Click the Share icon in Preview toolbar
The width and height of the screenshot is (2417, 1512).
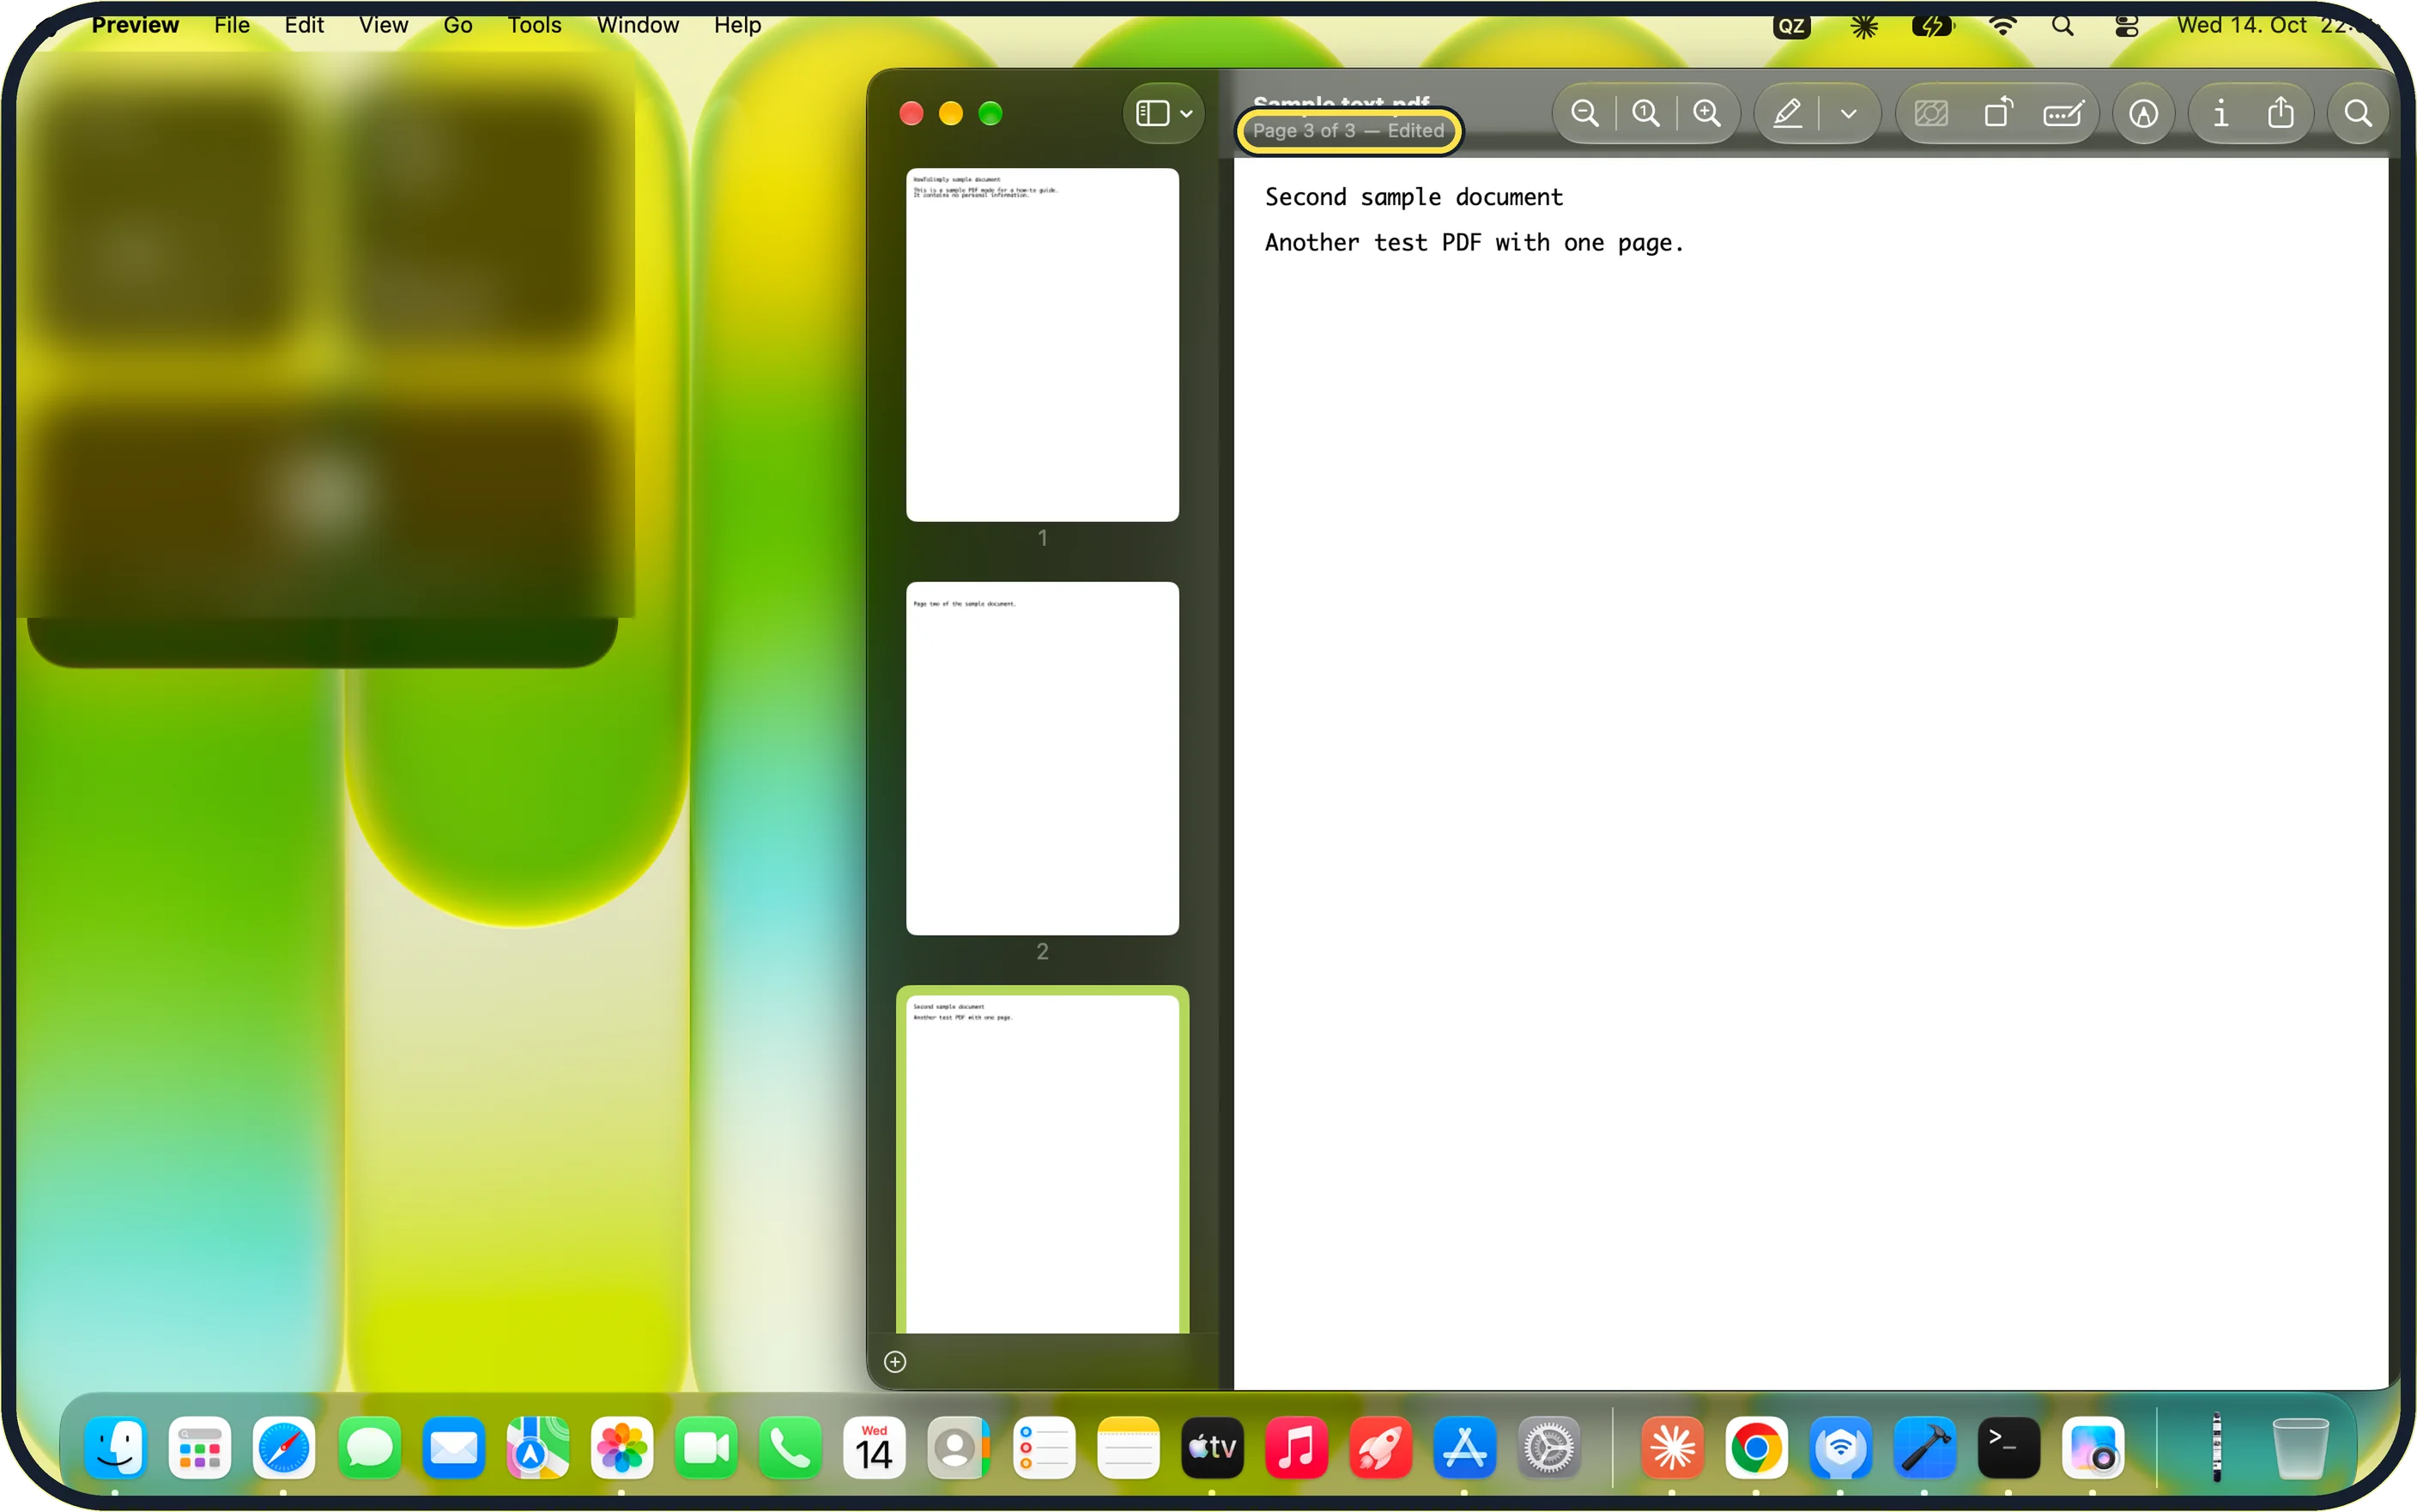tap(2280, 112)
